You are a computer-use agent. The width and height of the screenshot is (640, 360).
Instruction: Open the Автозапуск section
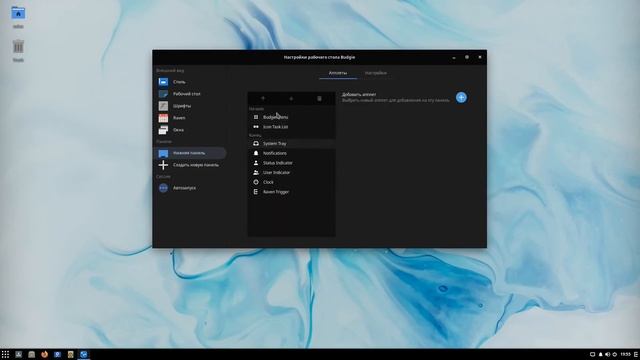coord(190,188)
